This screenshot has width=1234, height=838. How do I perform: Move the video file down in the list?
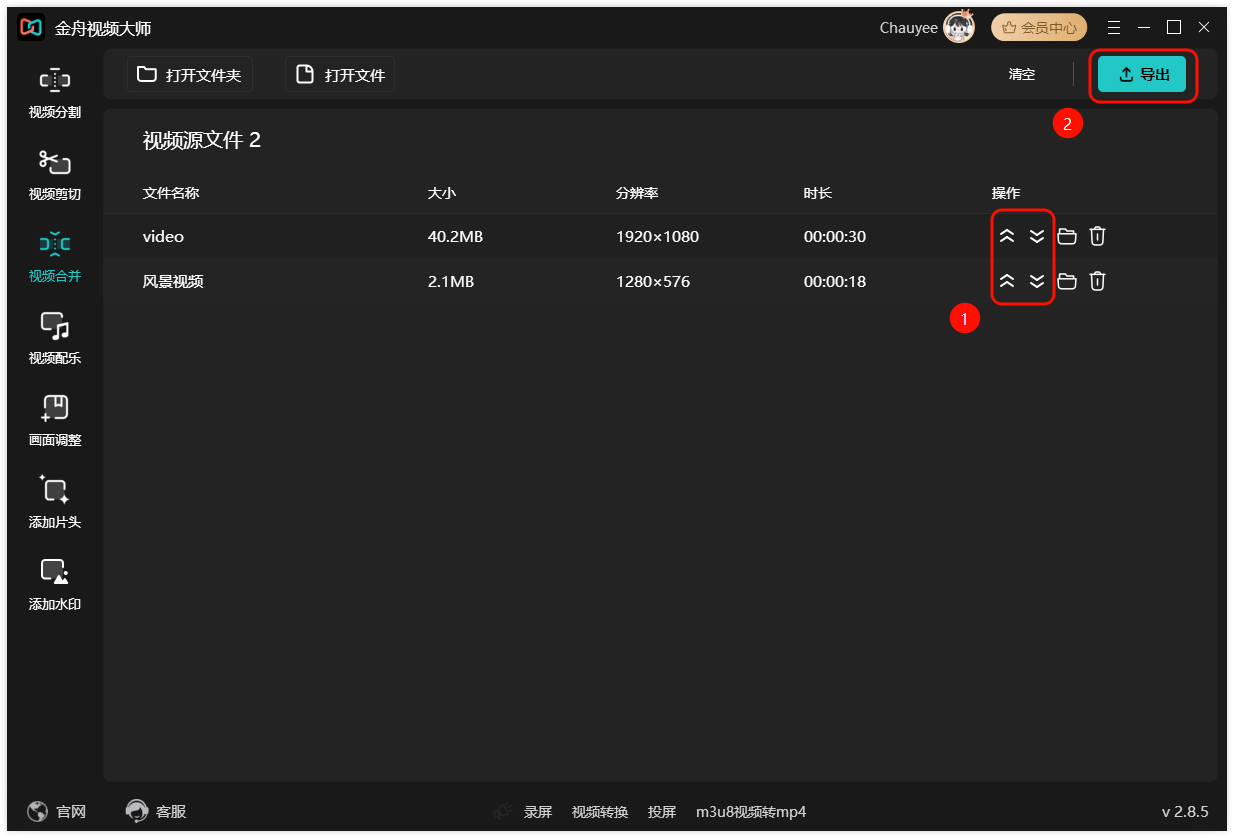1037,236
